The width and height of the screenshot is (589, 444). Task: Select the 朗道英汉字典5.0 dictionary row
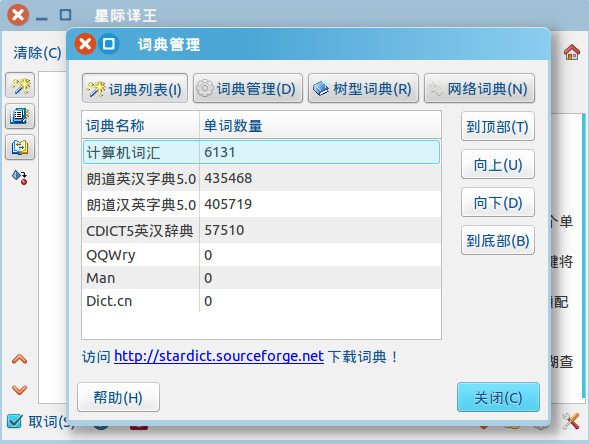[x=261, y=178]
